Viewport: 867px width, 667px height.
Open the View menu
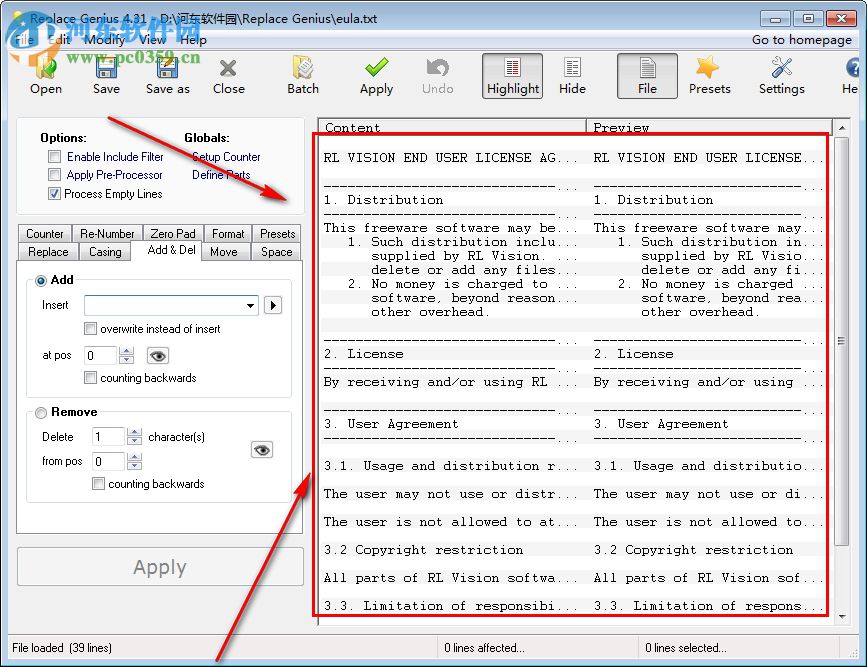pyautogui.click(x=152, y=40)
